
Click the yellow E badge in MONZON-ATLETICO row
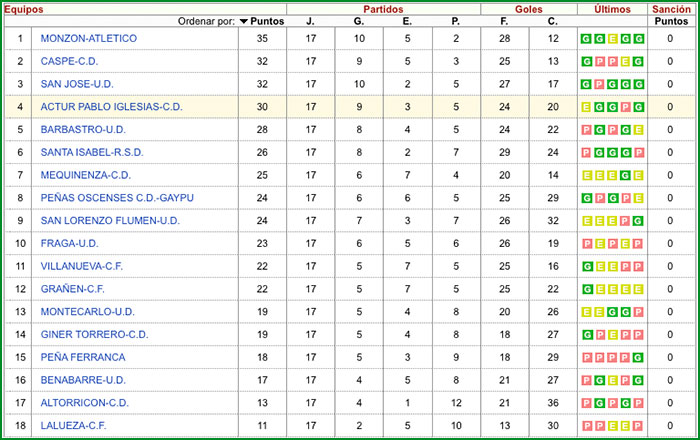click(x=612, y=39)
